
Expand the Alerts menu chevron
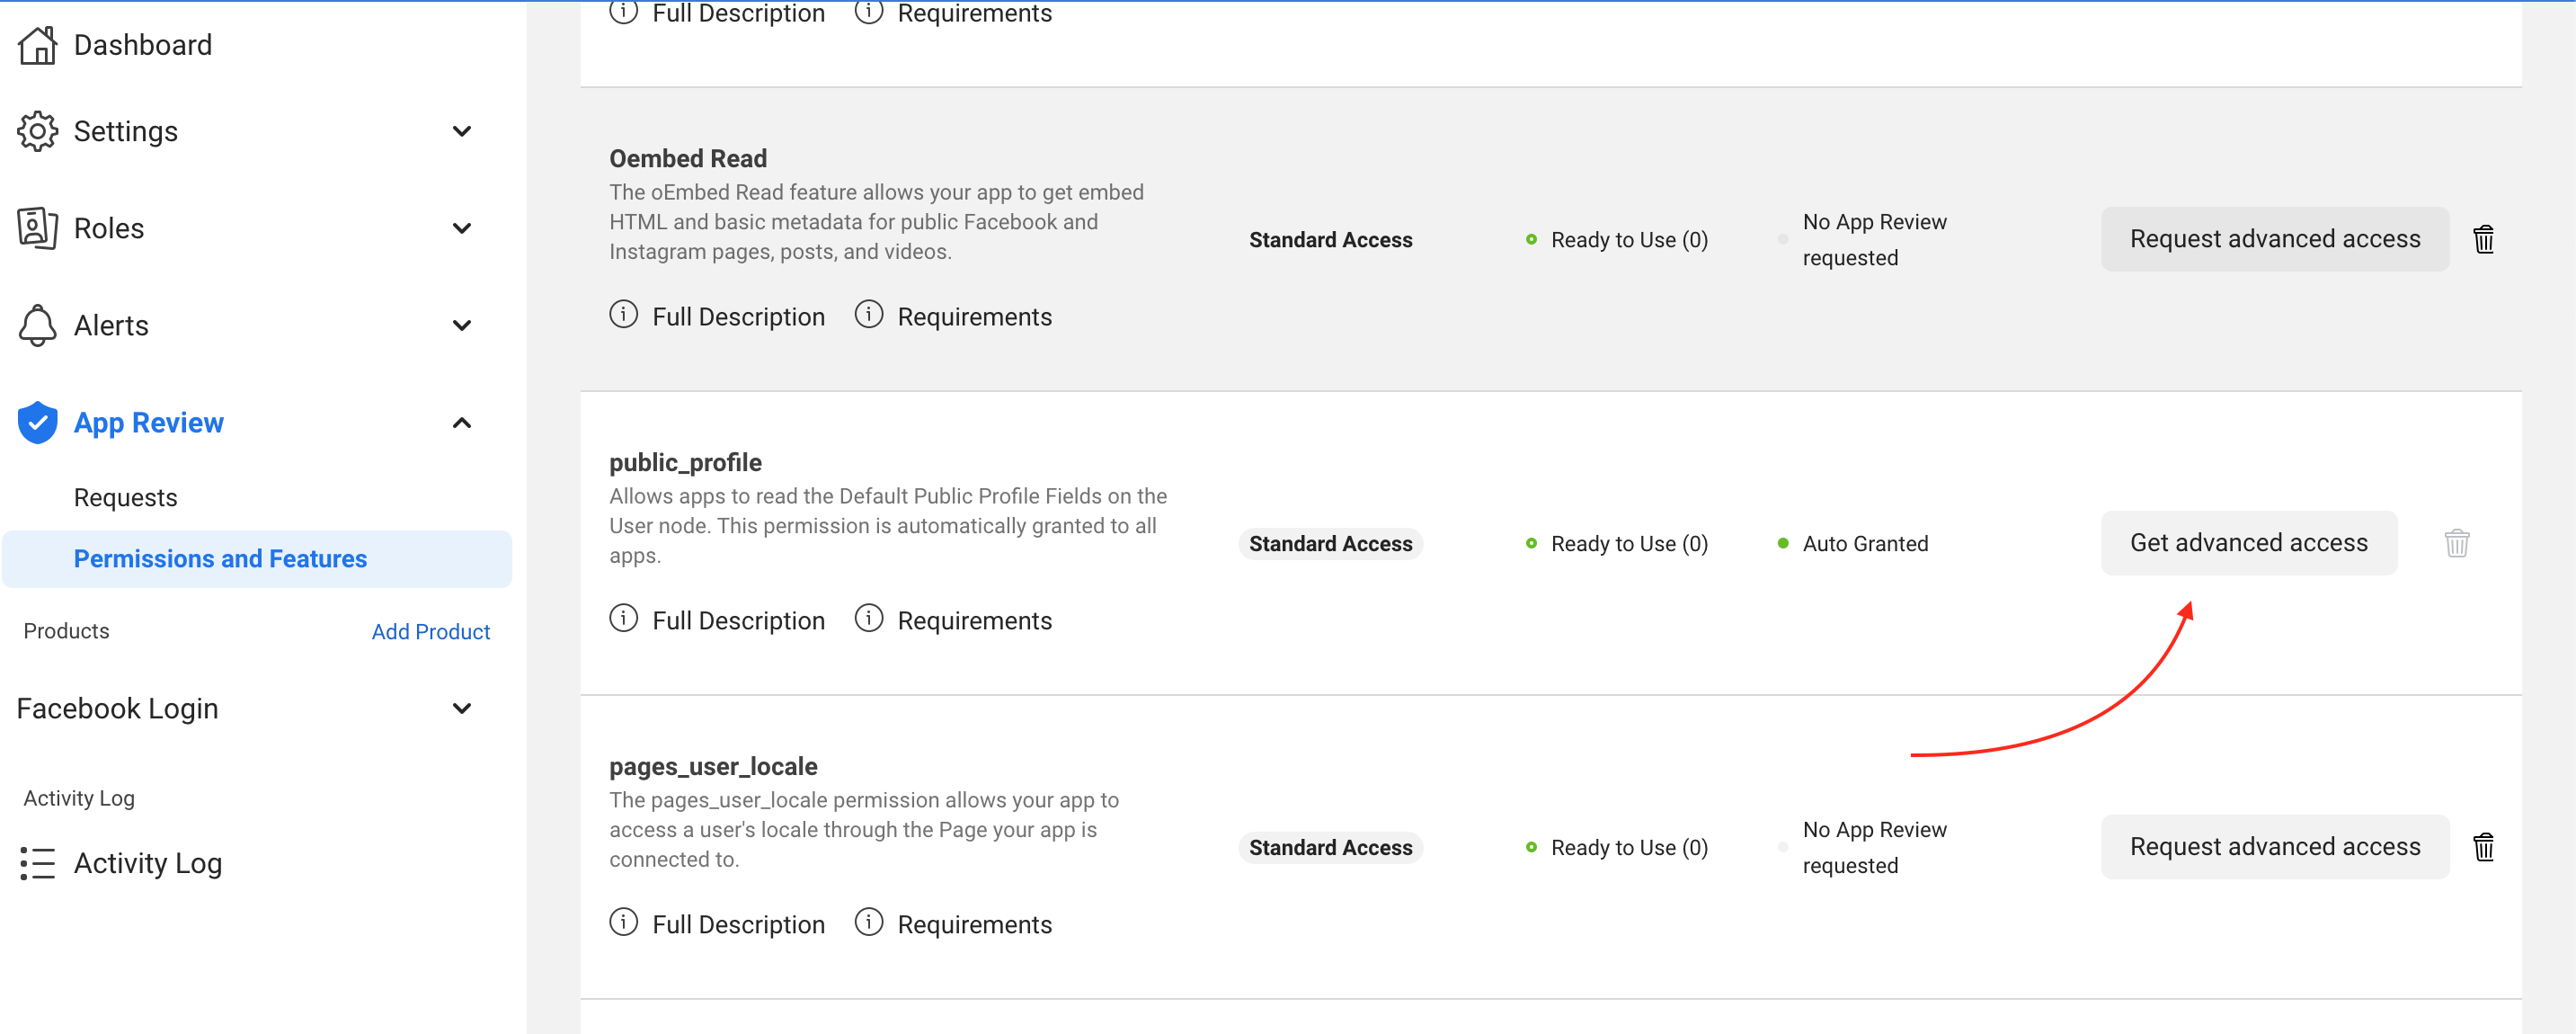click(462, 325)
